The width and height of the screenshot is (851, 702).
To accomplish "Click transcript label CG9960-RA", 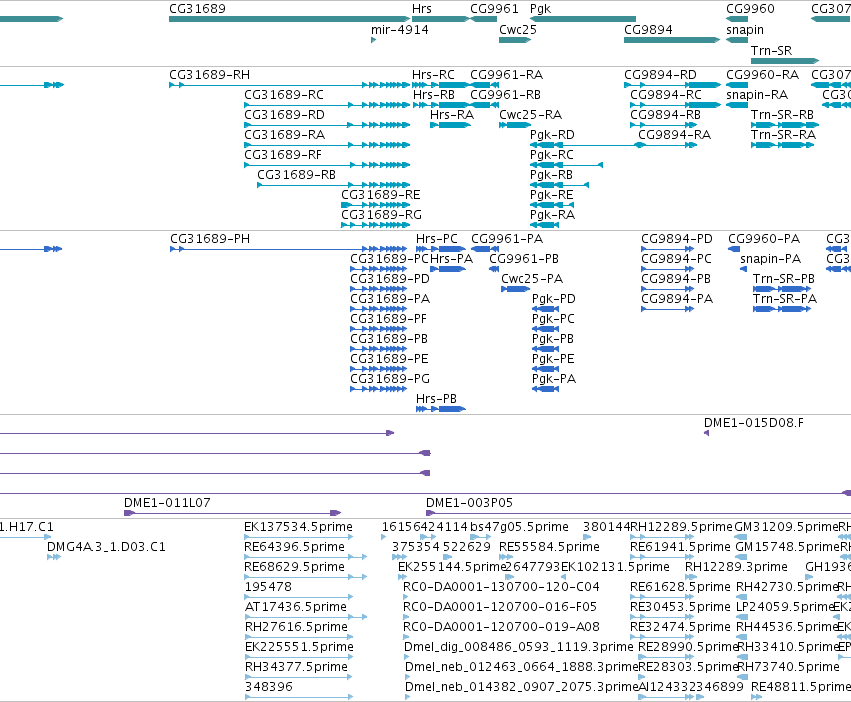I will pyautogui.click(x=763, y=75).
